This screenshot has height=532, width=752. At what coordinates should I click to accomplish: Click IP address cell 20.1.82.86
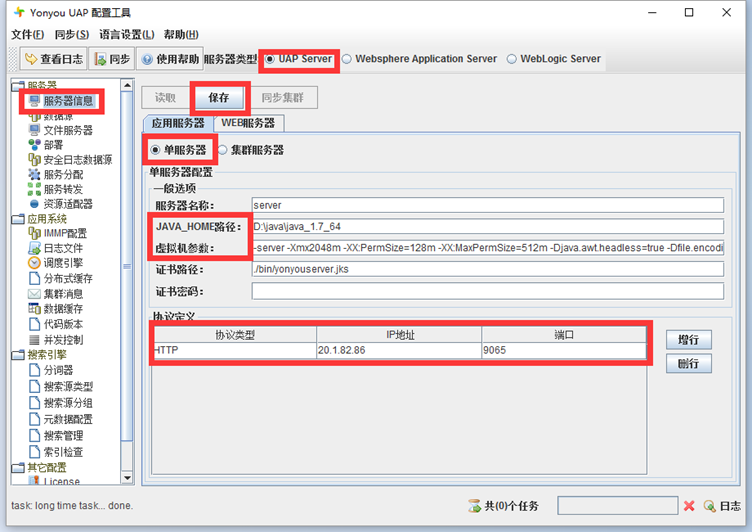point(399,350)
